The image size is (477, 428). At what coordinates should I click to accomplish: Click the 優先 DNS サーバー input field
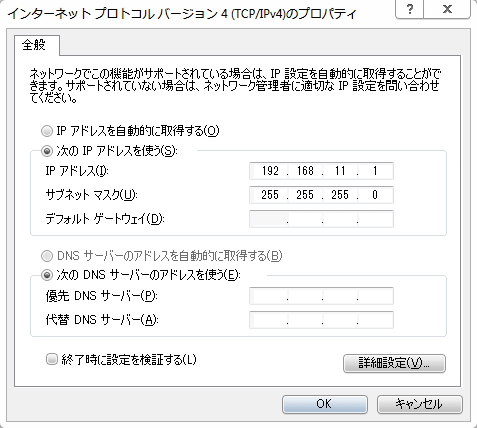321,296
